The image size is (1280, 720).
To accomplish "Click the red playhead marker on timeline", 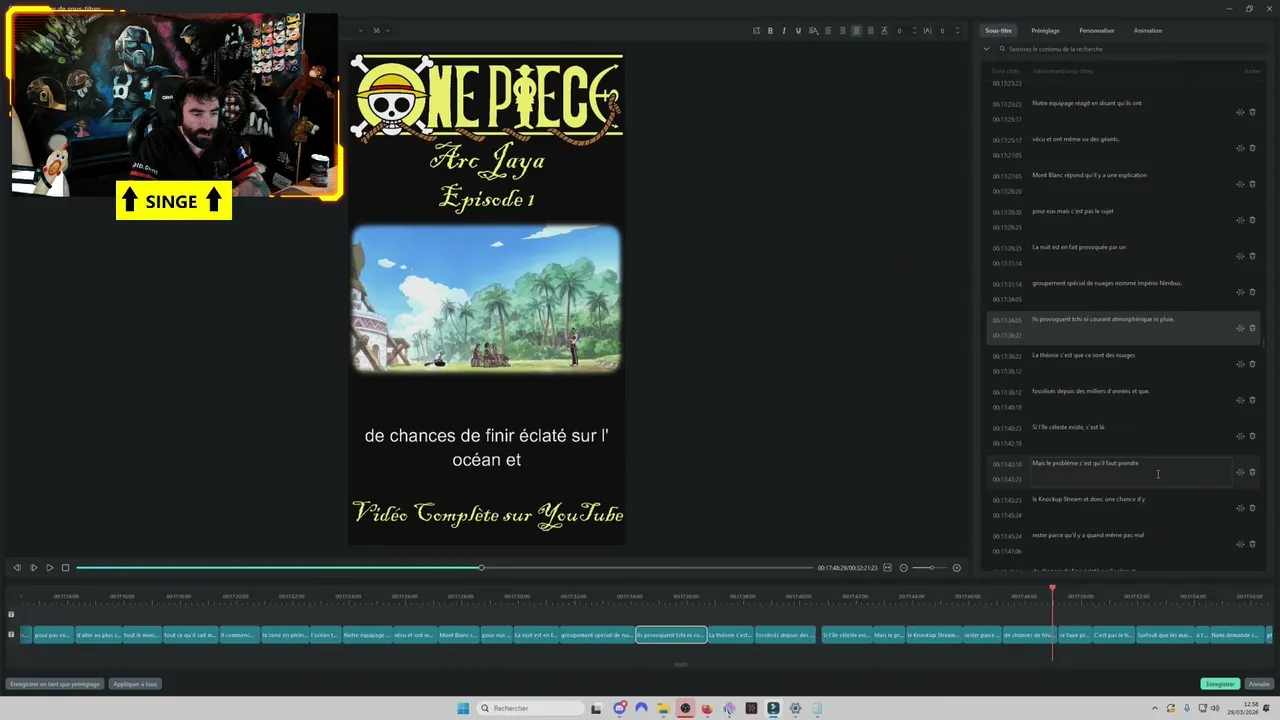I will pyautogui.click(x=1052, y=589).
